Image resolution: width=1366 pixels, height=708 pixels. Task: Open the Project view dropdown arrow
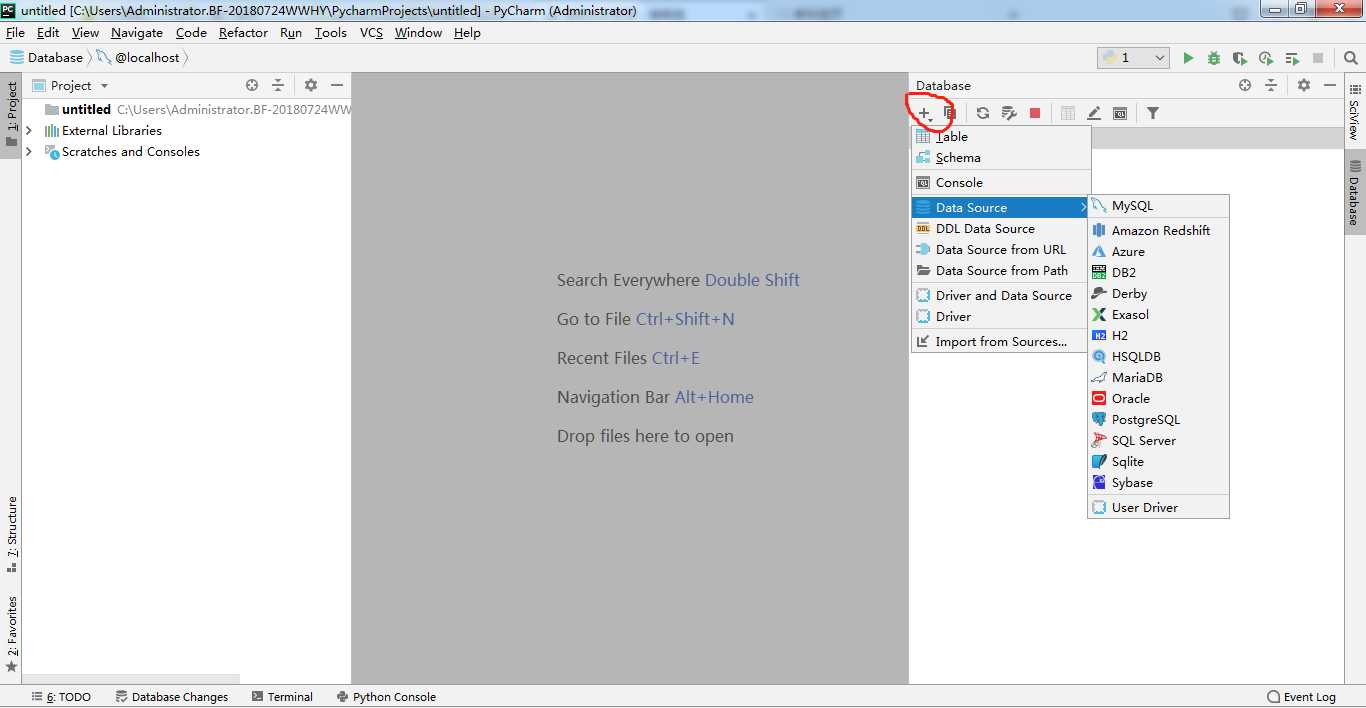104,86
